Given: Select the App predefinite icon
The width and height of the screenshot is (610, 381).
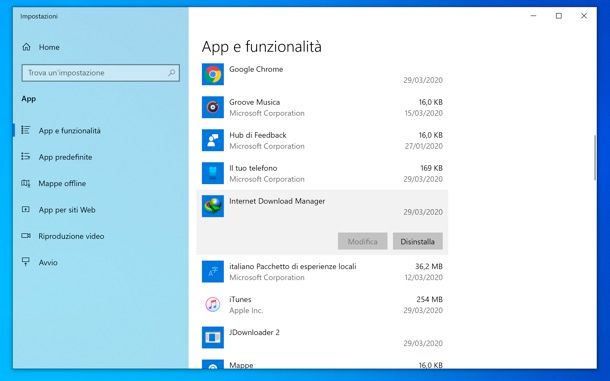Looking at the screenshot, I should [x=26, y=156].
